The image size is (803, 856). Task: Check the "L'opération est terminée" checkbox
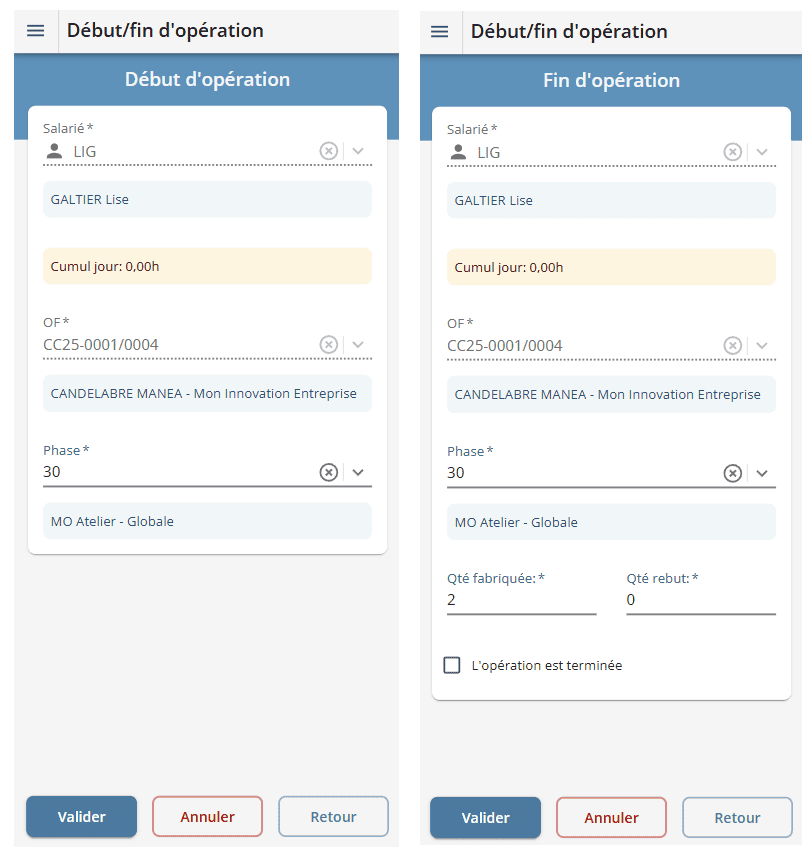(x=452, y=665)
